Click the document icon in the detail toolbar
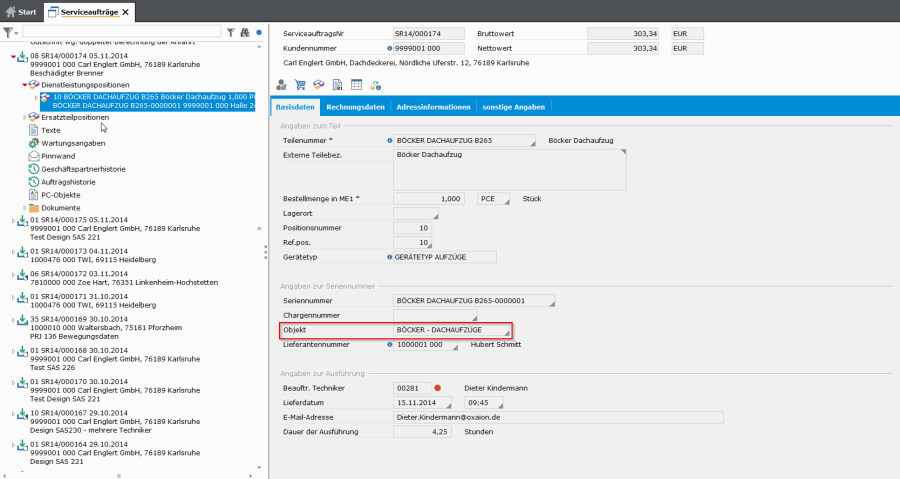This screenshot has height=479, width=900. pyautogui.click(x=338, y=85)
